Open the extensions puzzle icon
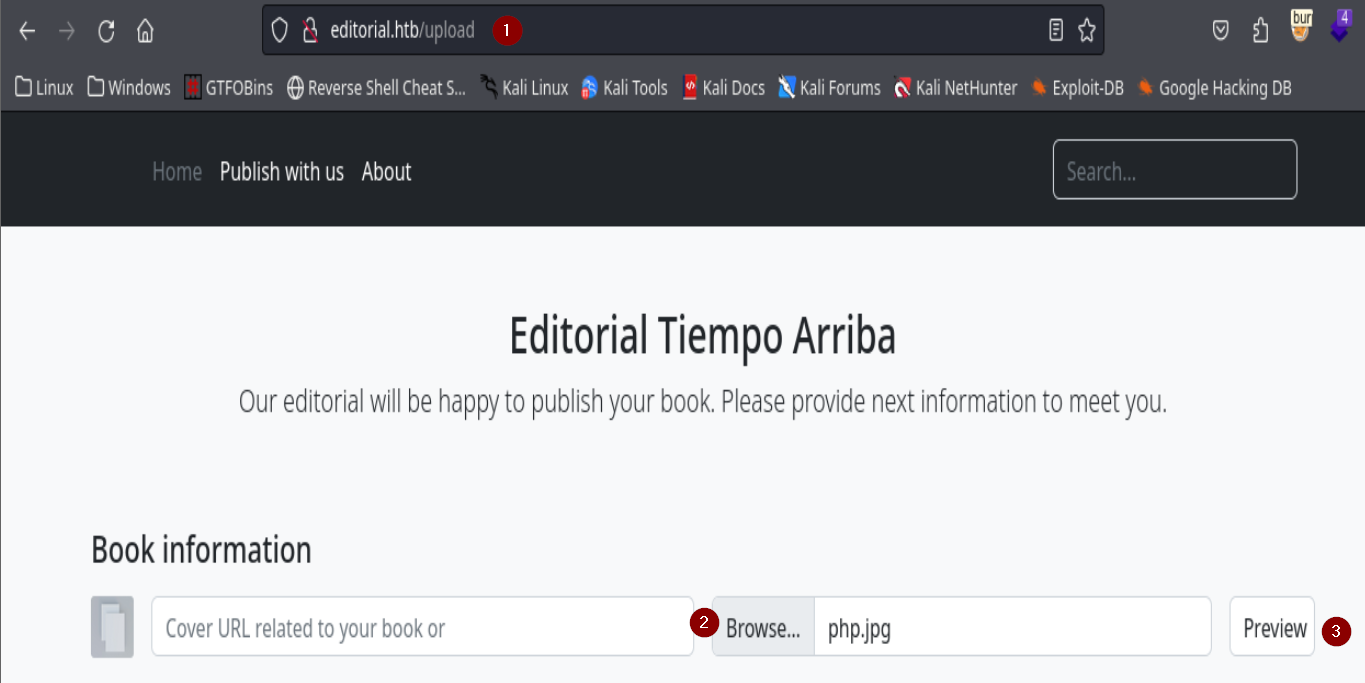 click(x=1260, y=31)
